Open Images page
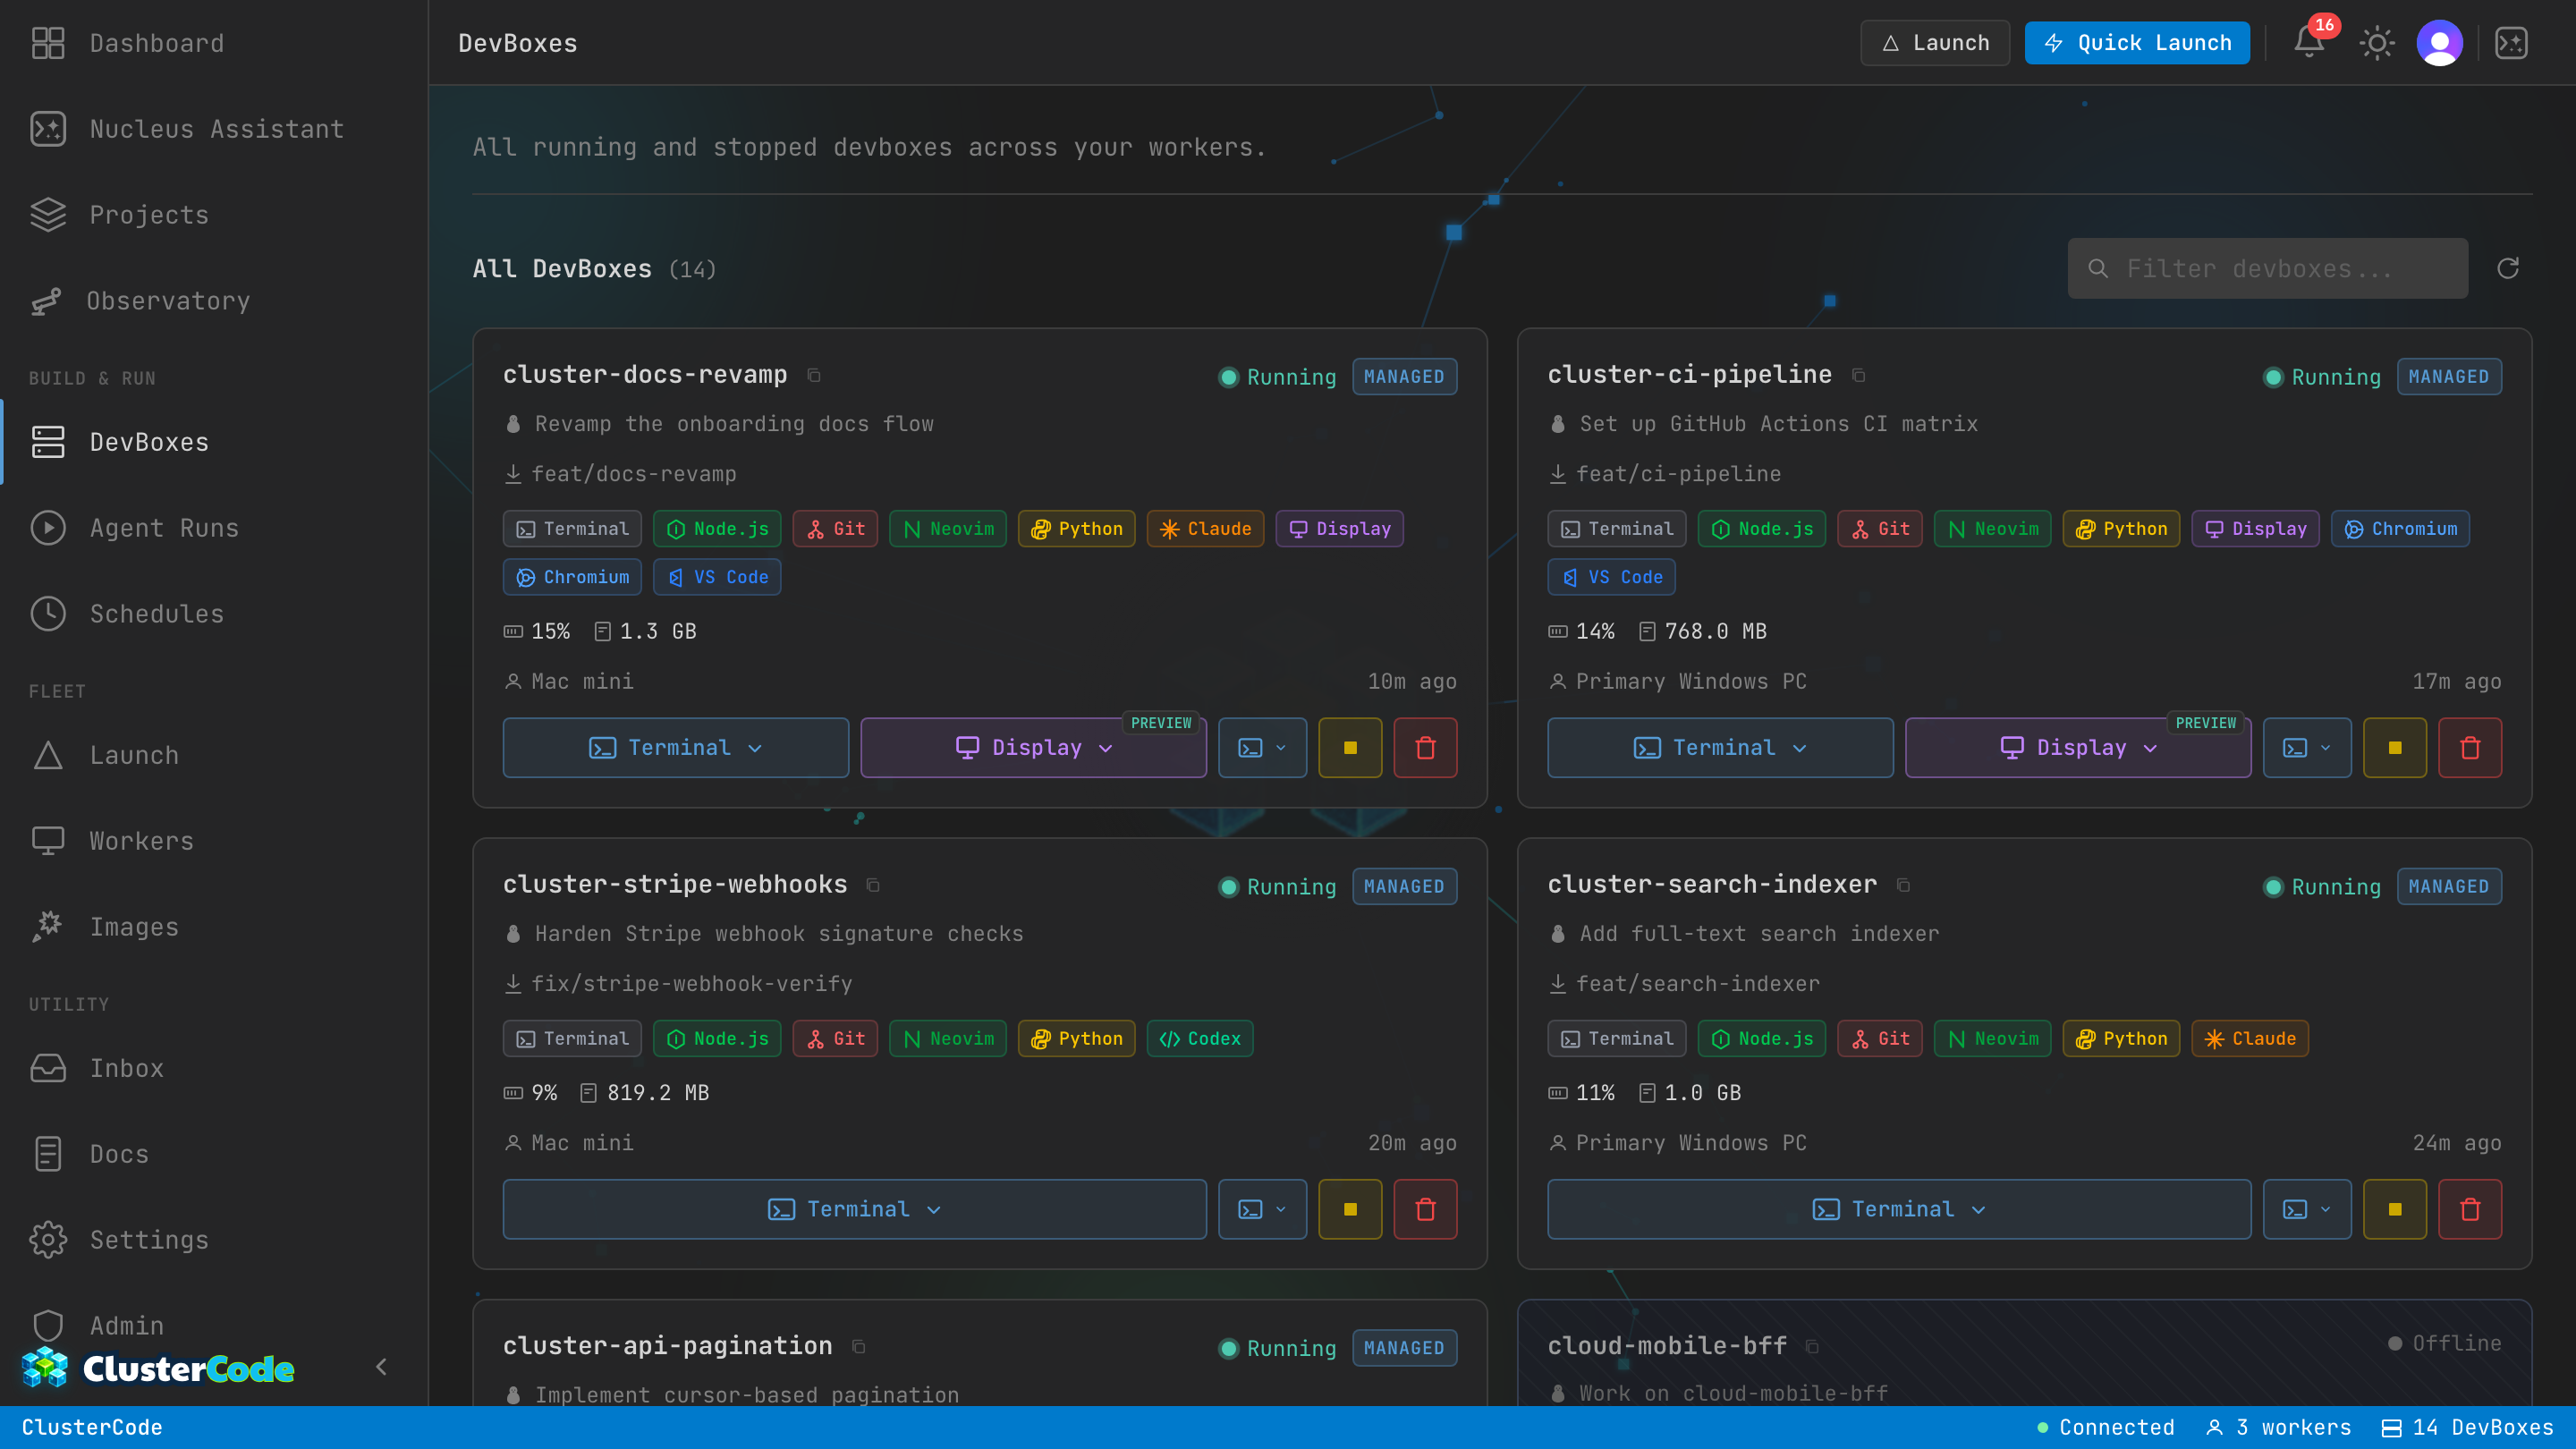 click(214, 927)
